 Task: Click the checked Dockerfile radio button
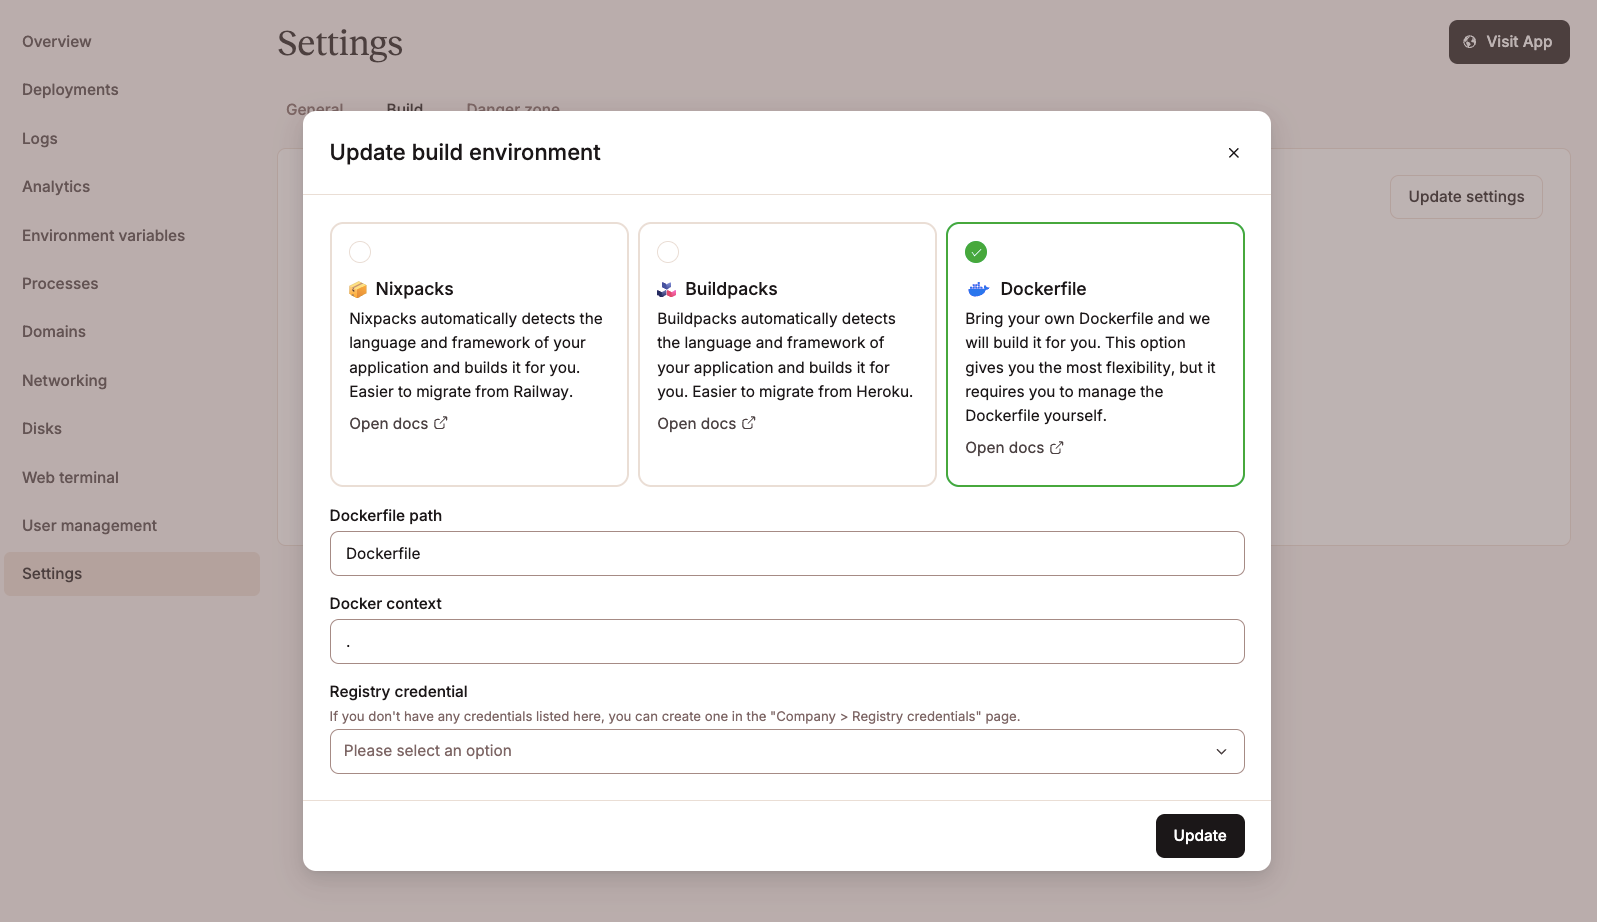(976, 252)
